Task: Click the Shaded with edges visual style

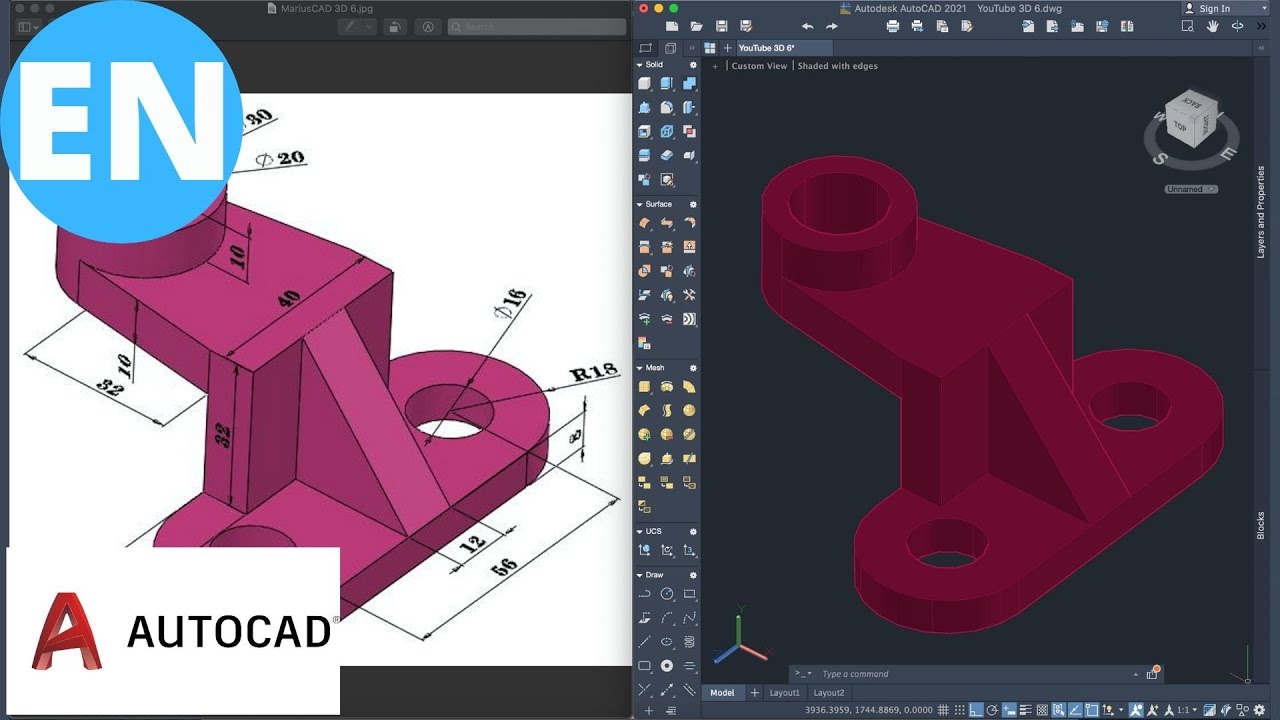Action: point(838,66)
